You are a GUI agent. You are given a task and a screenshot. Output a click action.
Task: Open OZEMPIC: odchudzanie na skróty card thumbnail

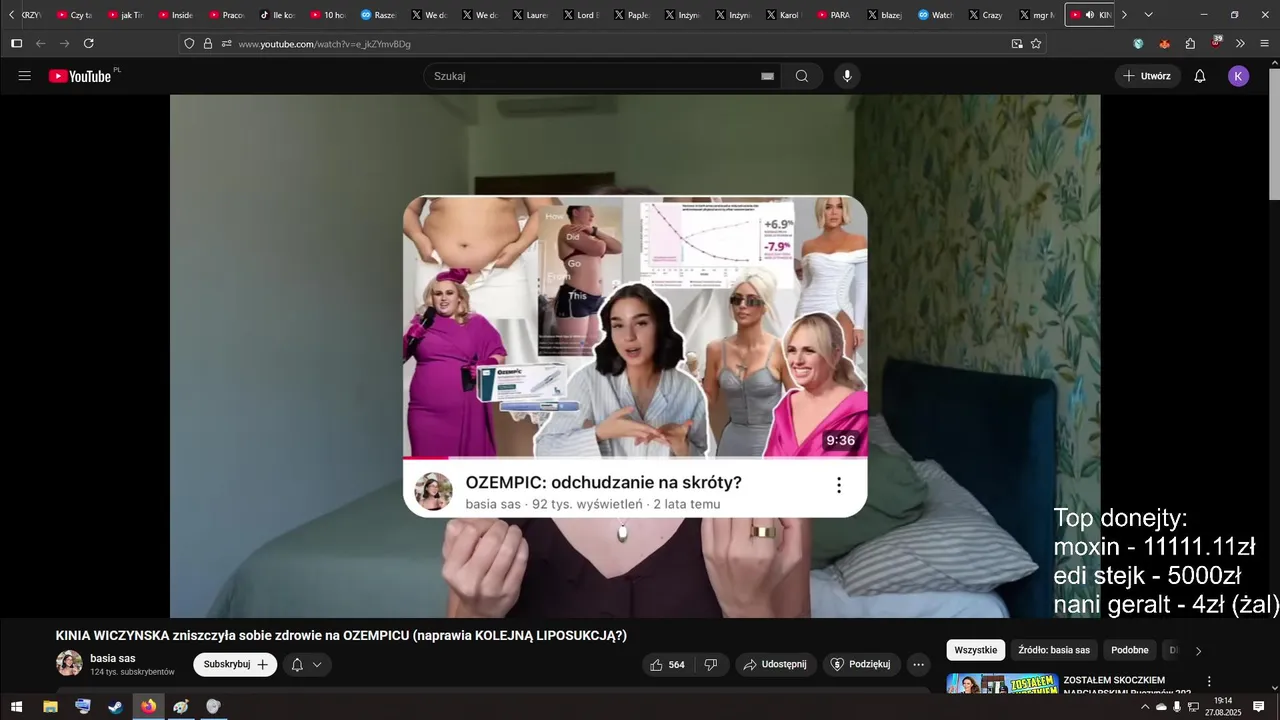(635, 327)
